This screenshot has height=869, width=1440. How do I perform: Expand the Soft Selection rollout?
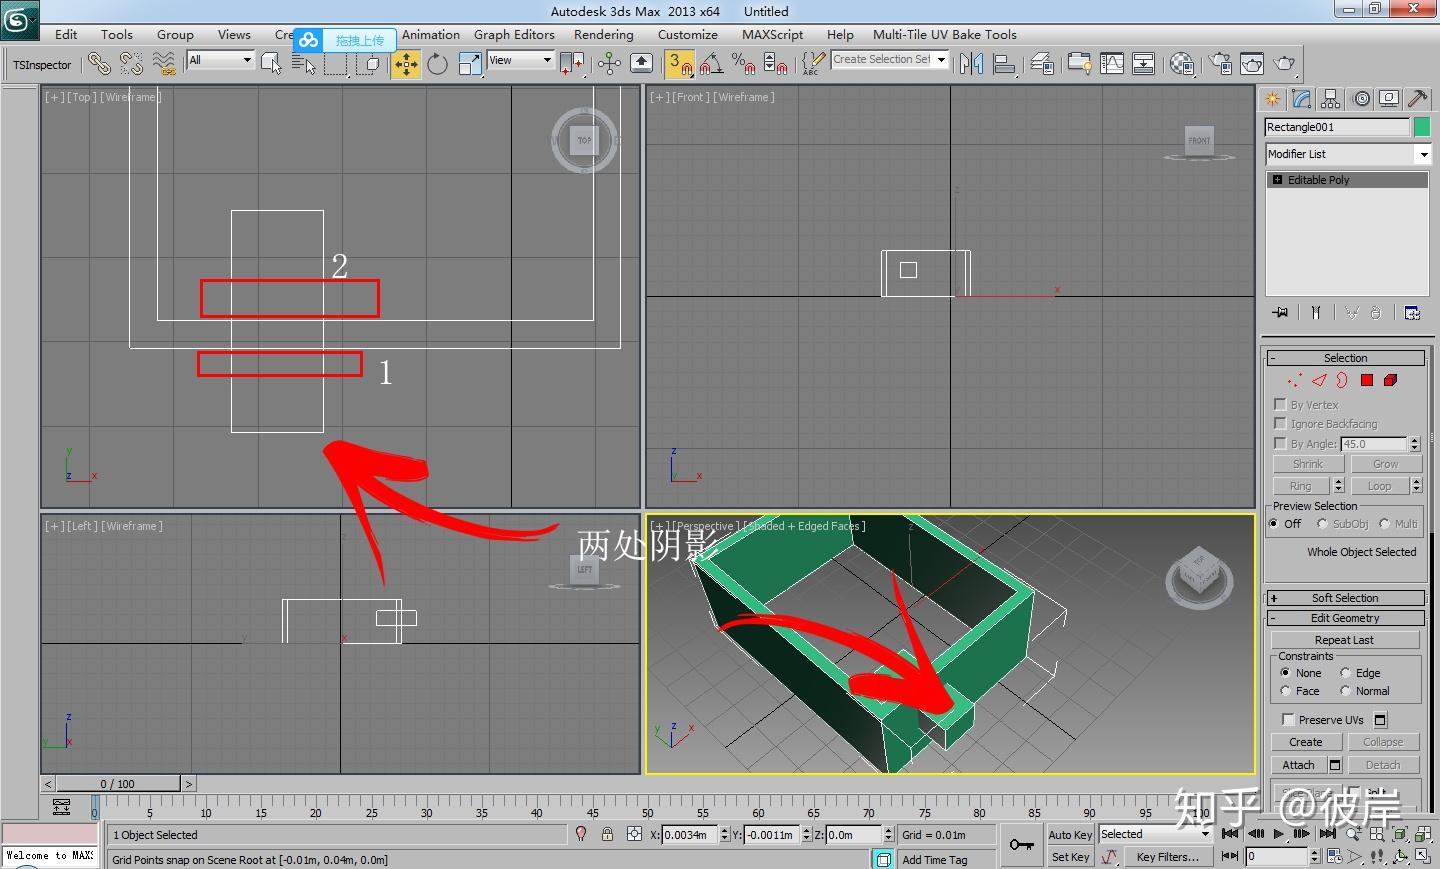point(1345,598)
